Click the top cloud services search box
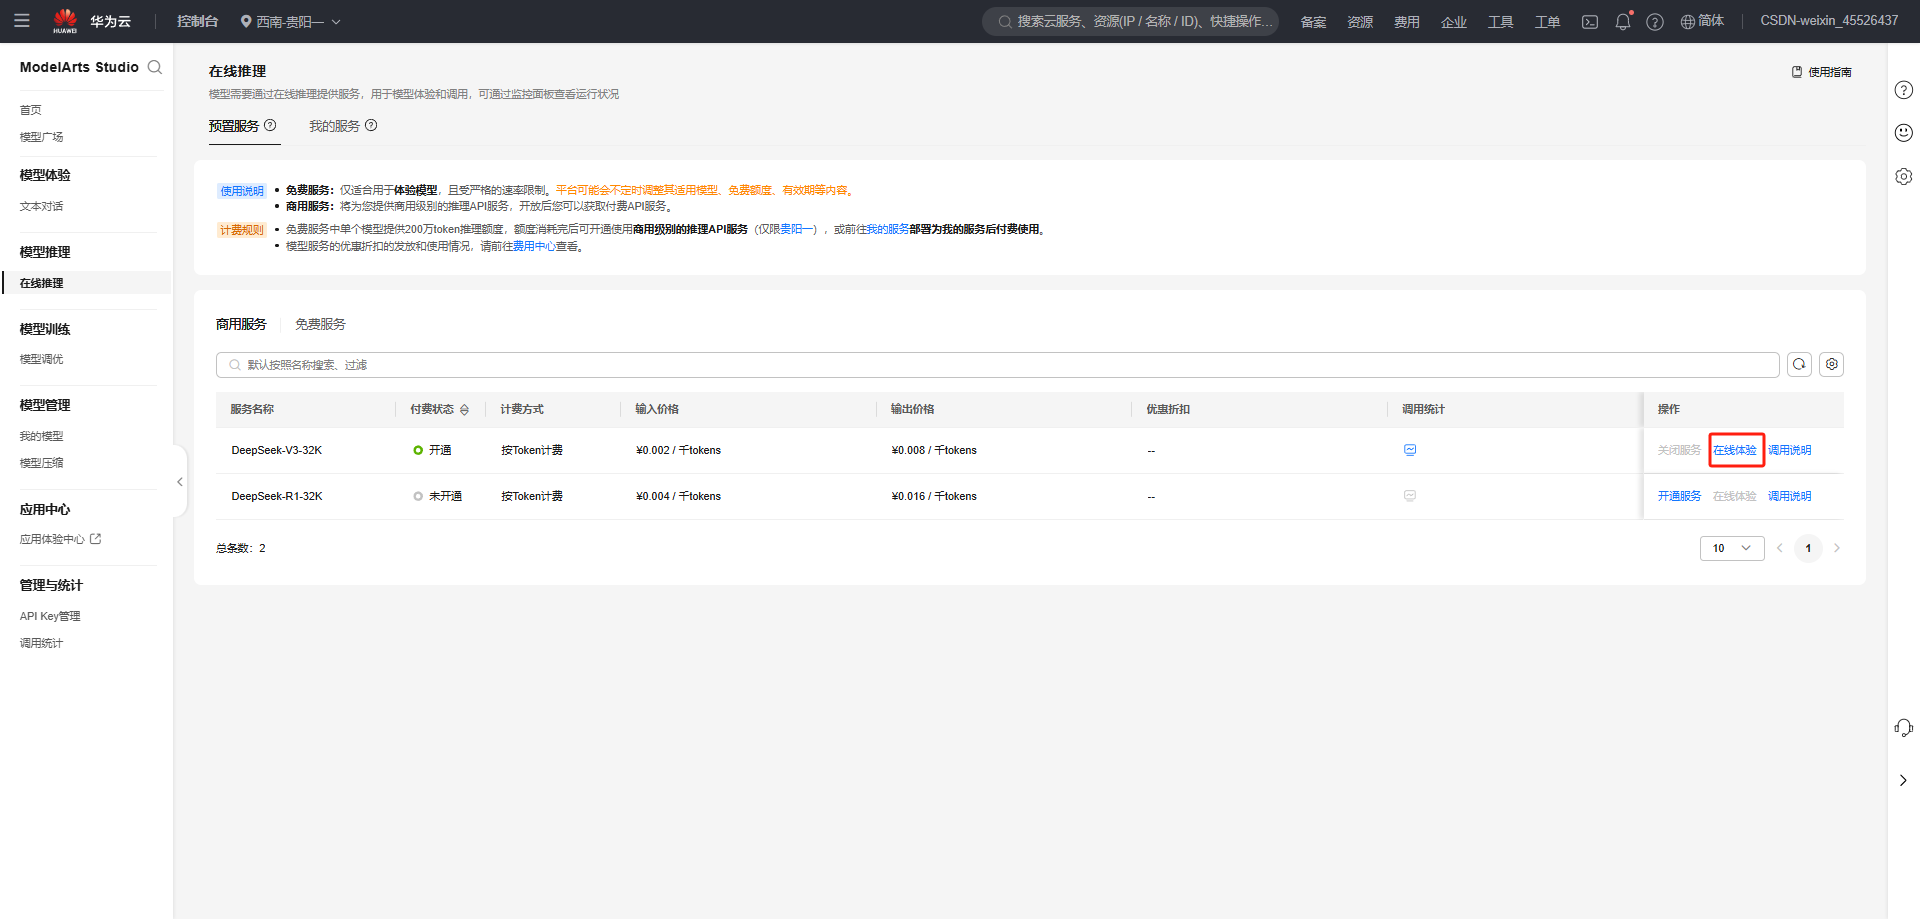The height and width of the screenshot is (919, 1920). [x=1131, y=21]
